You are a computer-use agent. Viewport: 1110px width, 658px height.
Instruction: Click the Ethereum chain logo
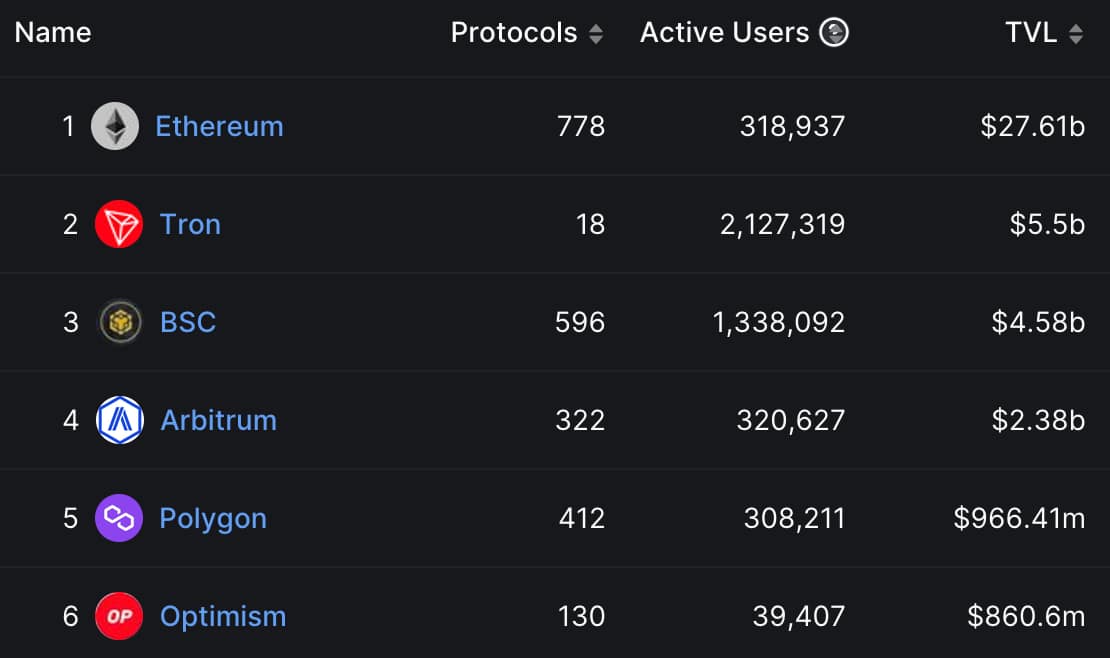coord(117,126)
